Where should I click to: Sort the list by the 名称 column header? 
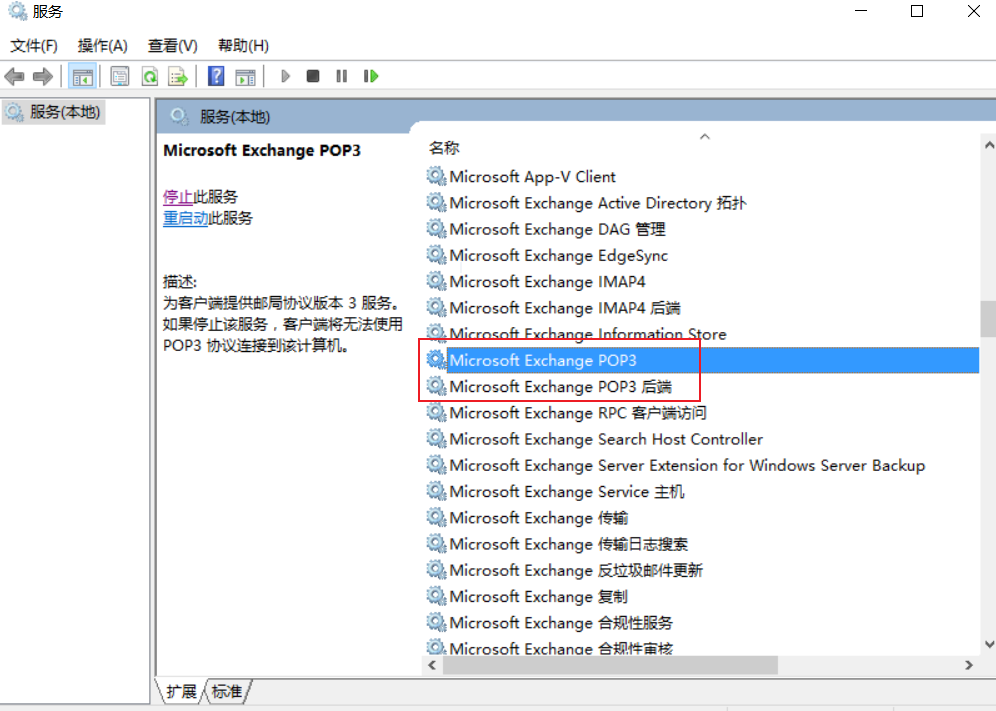click(444, 148)
